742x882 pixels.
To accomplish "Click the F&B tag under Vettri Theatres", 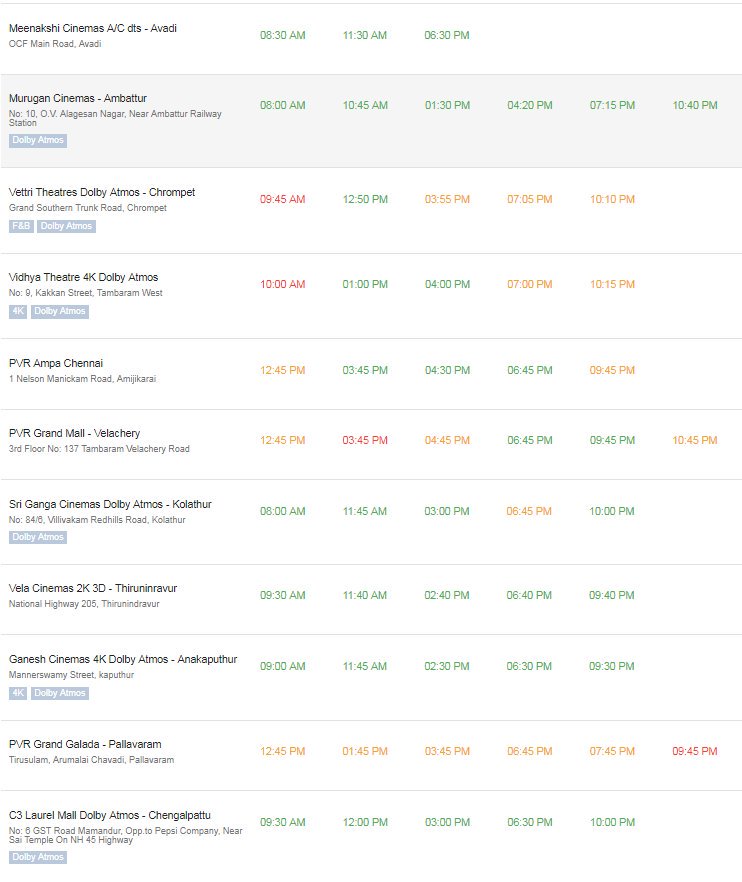I will click(x=21, y=226).
